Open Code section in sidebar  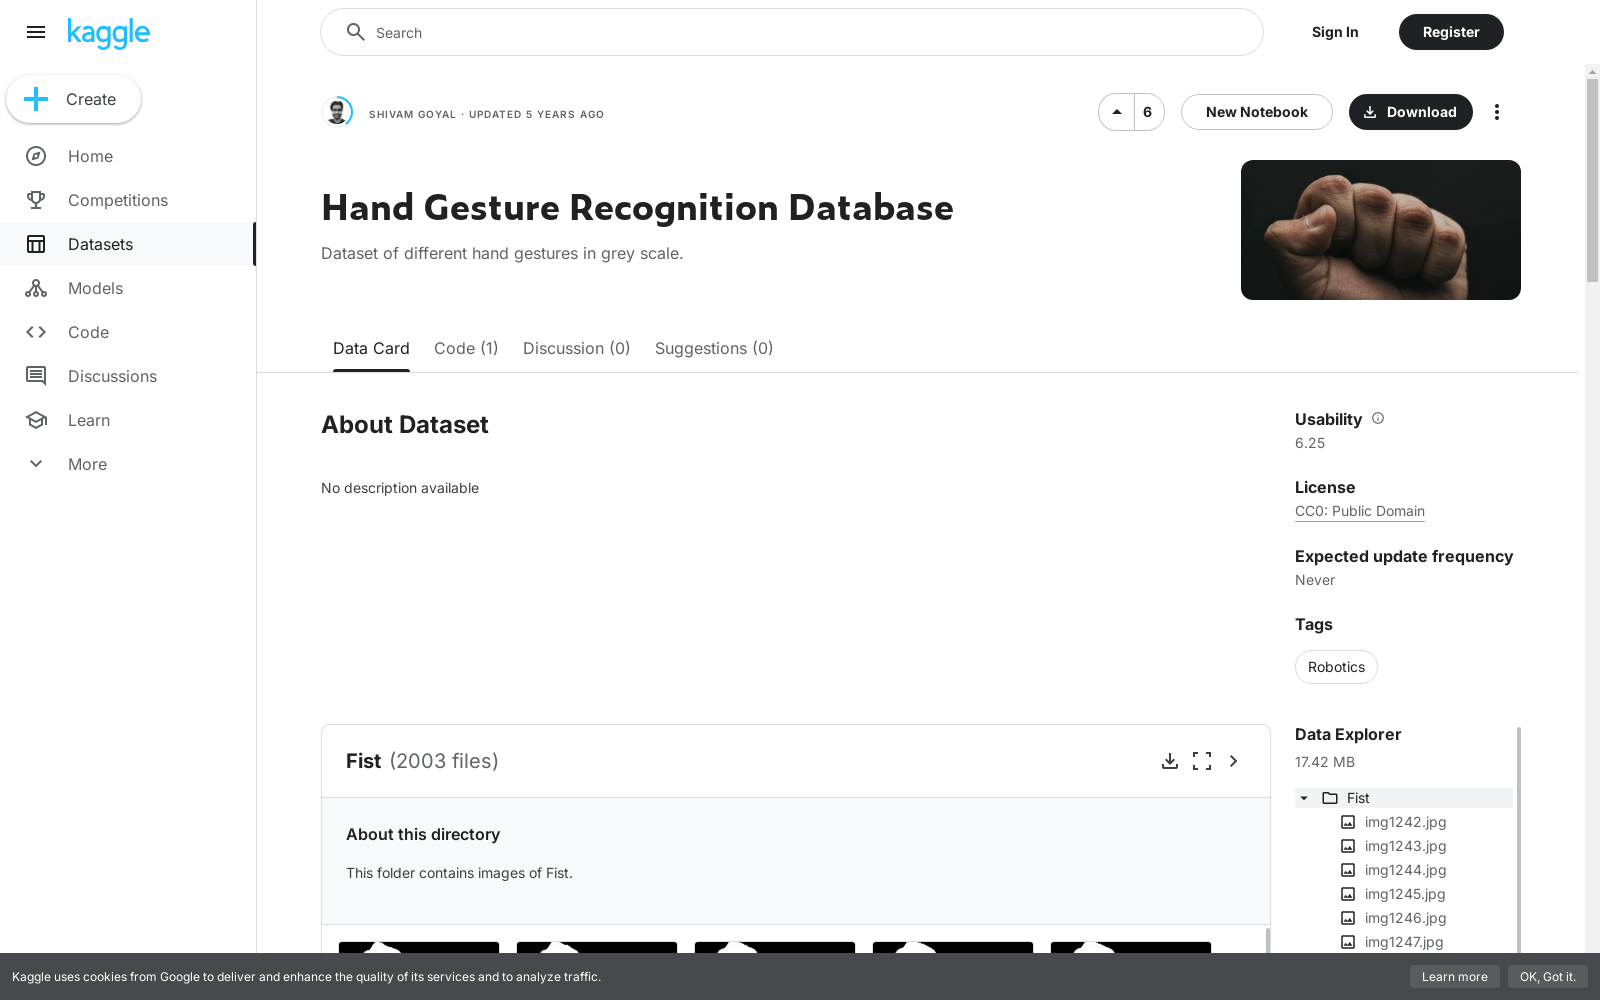coord(128,332)
